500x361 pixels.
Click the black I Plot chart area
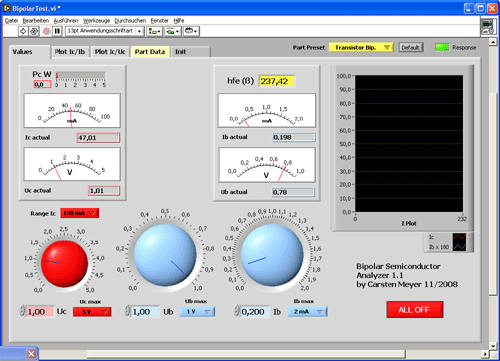pos(409,144)
